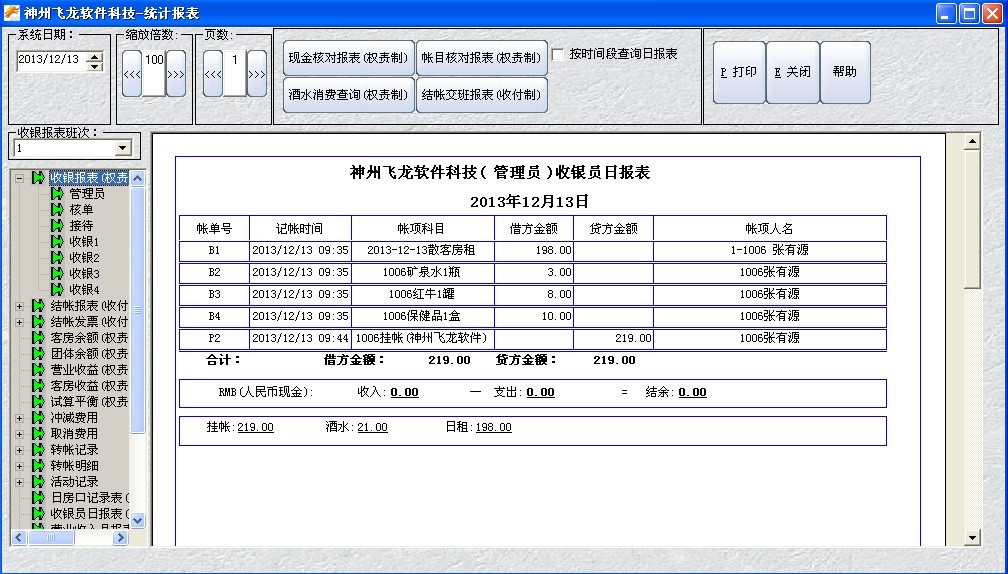The width and height of the screenshot is (1008, 574).
Task: Decrease zoom with <<< under 缩放倍数
Action: (x=132, y=74)
